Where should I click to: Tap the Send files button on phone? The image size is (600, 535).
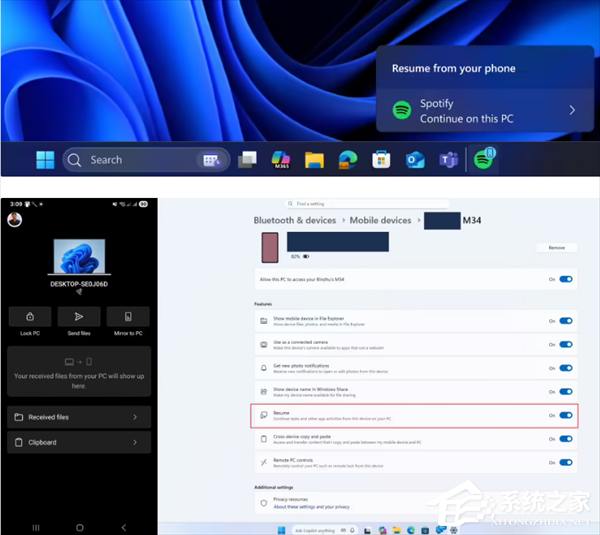[x=79, y=316]
